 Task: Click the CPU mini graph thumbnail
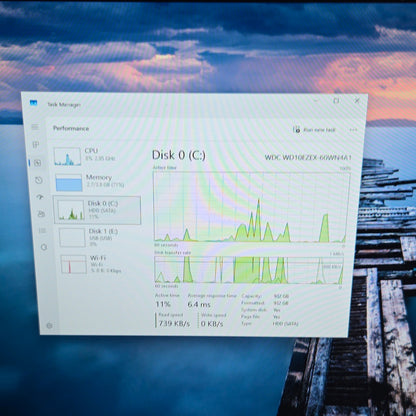click(67, 157)
